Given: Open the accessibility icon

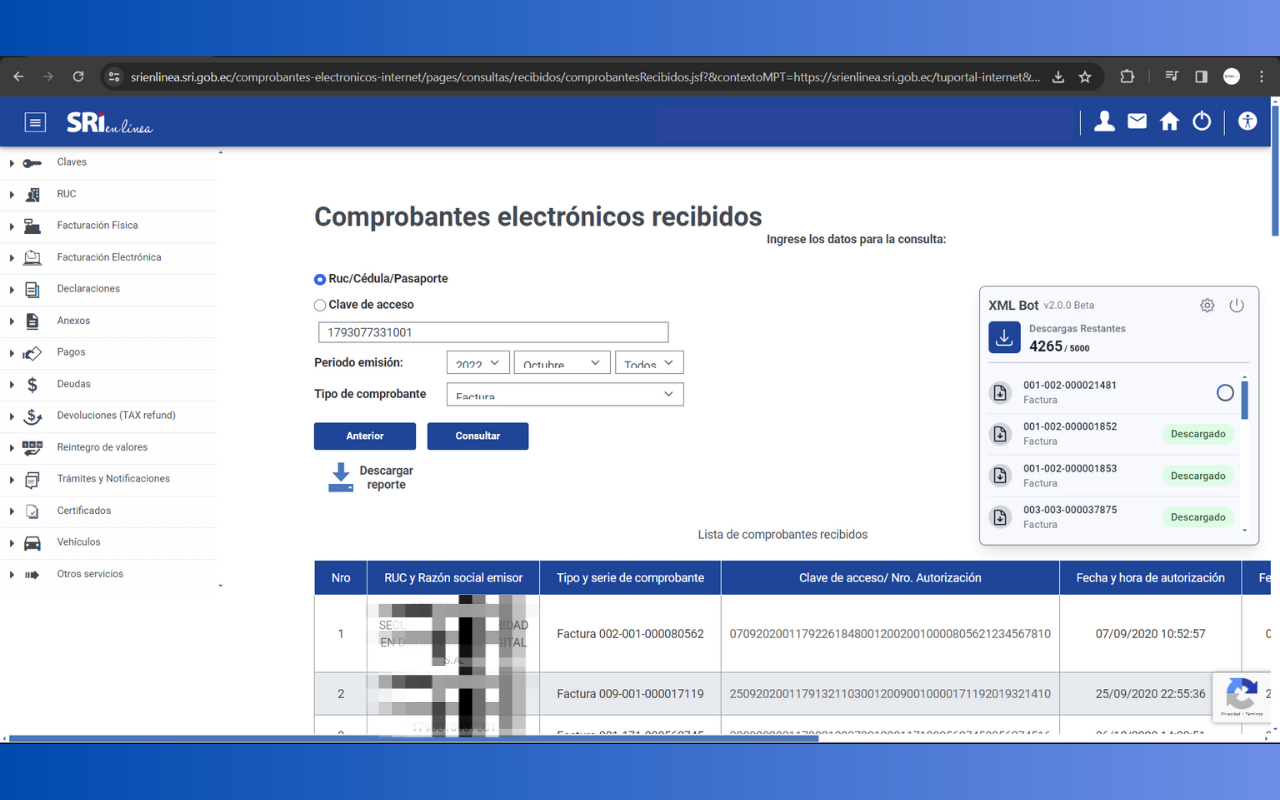Looking at the screenshot, I should point(1247,121).
